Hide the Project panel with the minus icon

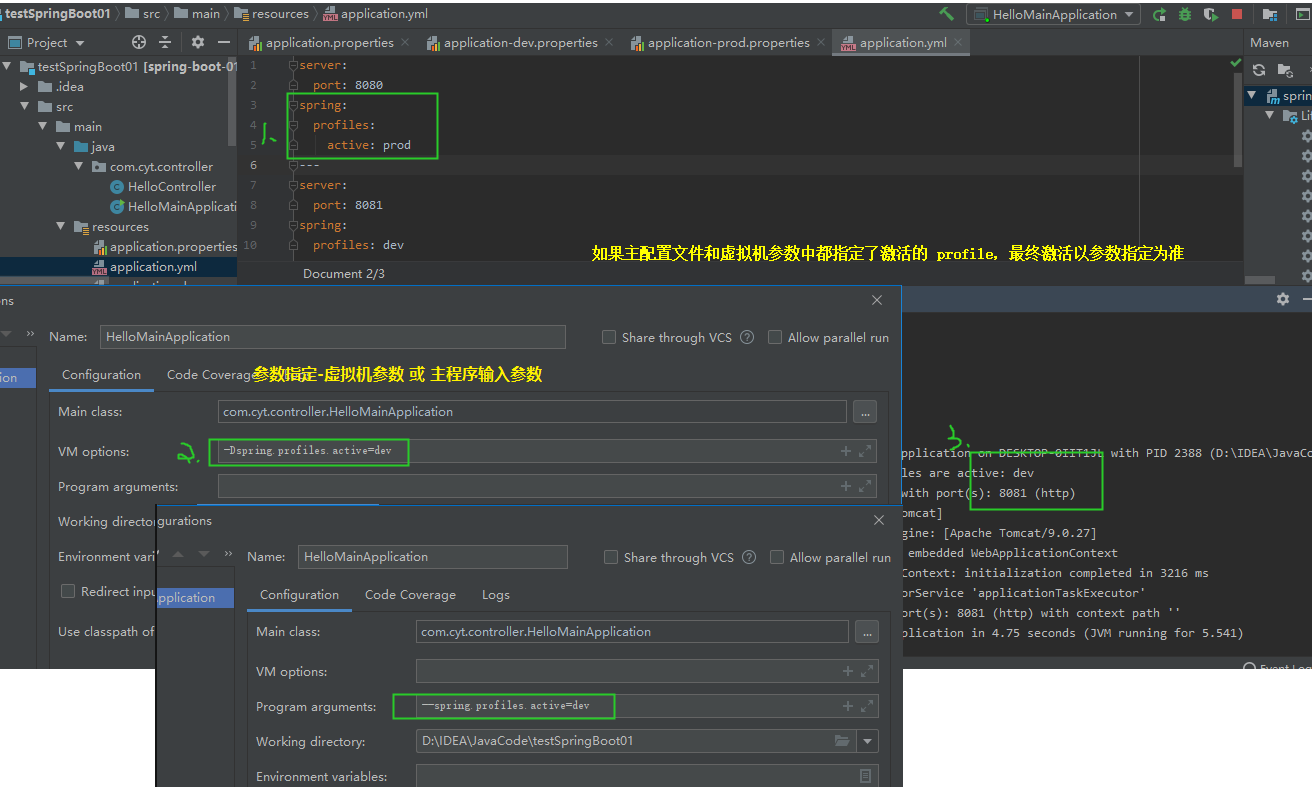click(x=224, y=42)
